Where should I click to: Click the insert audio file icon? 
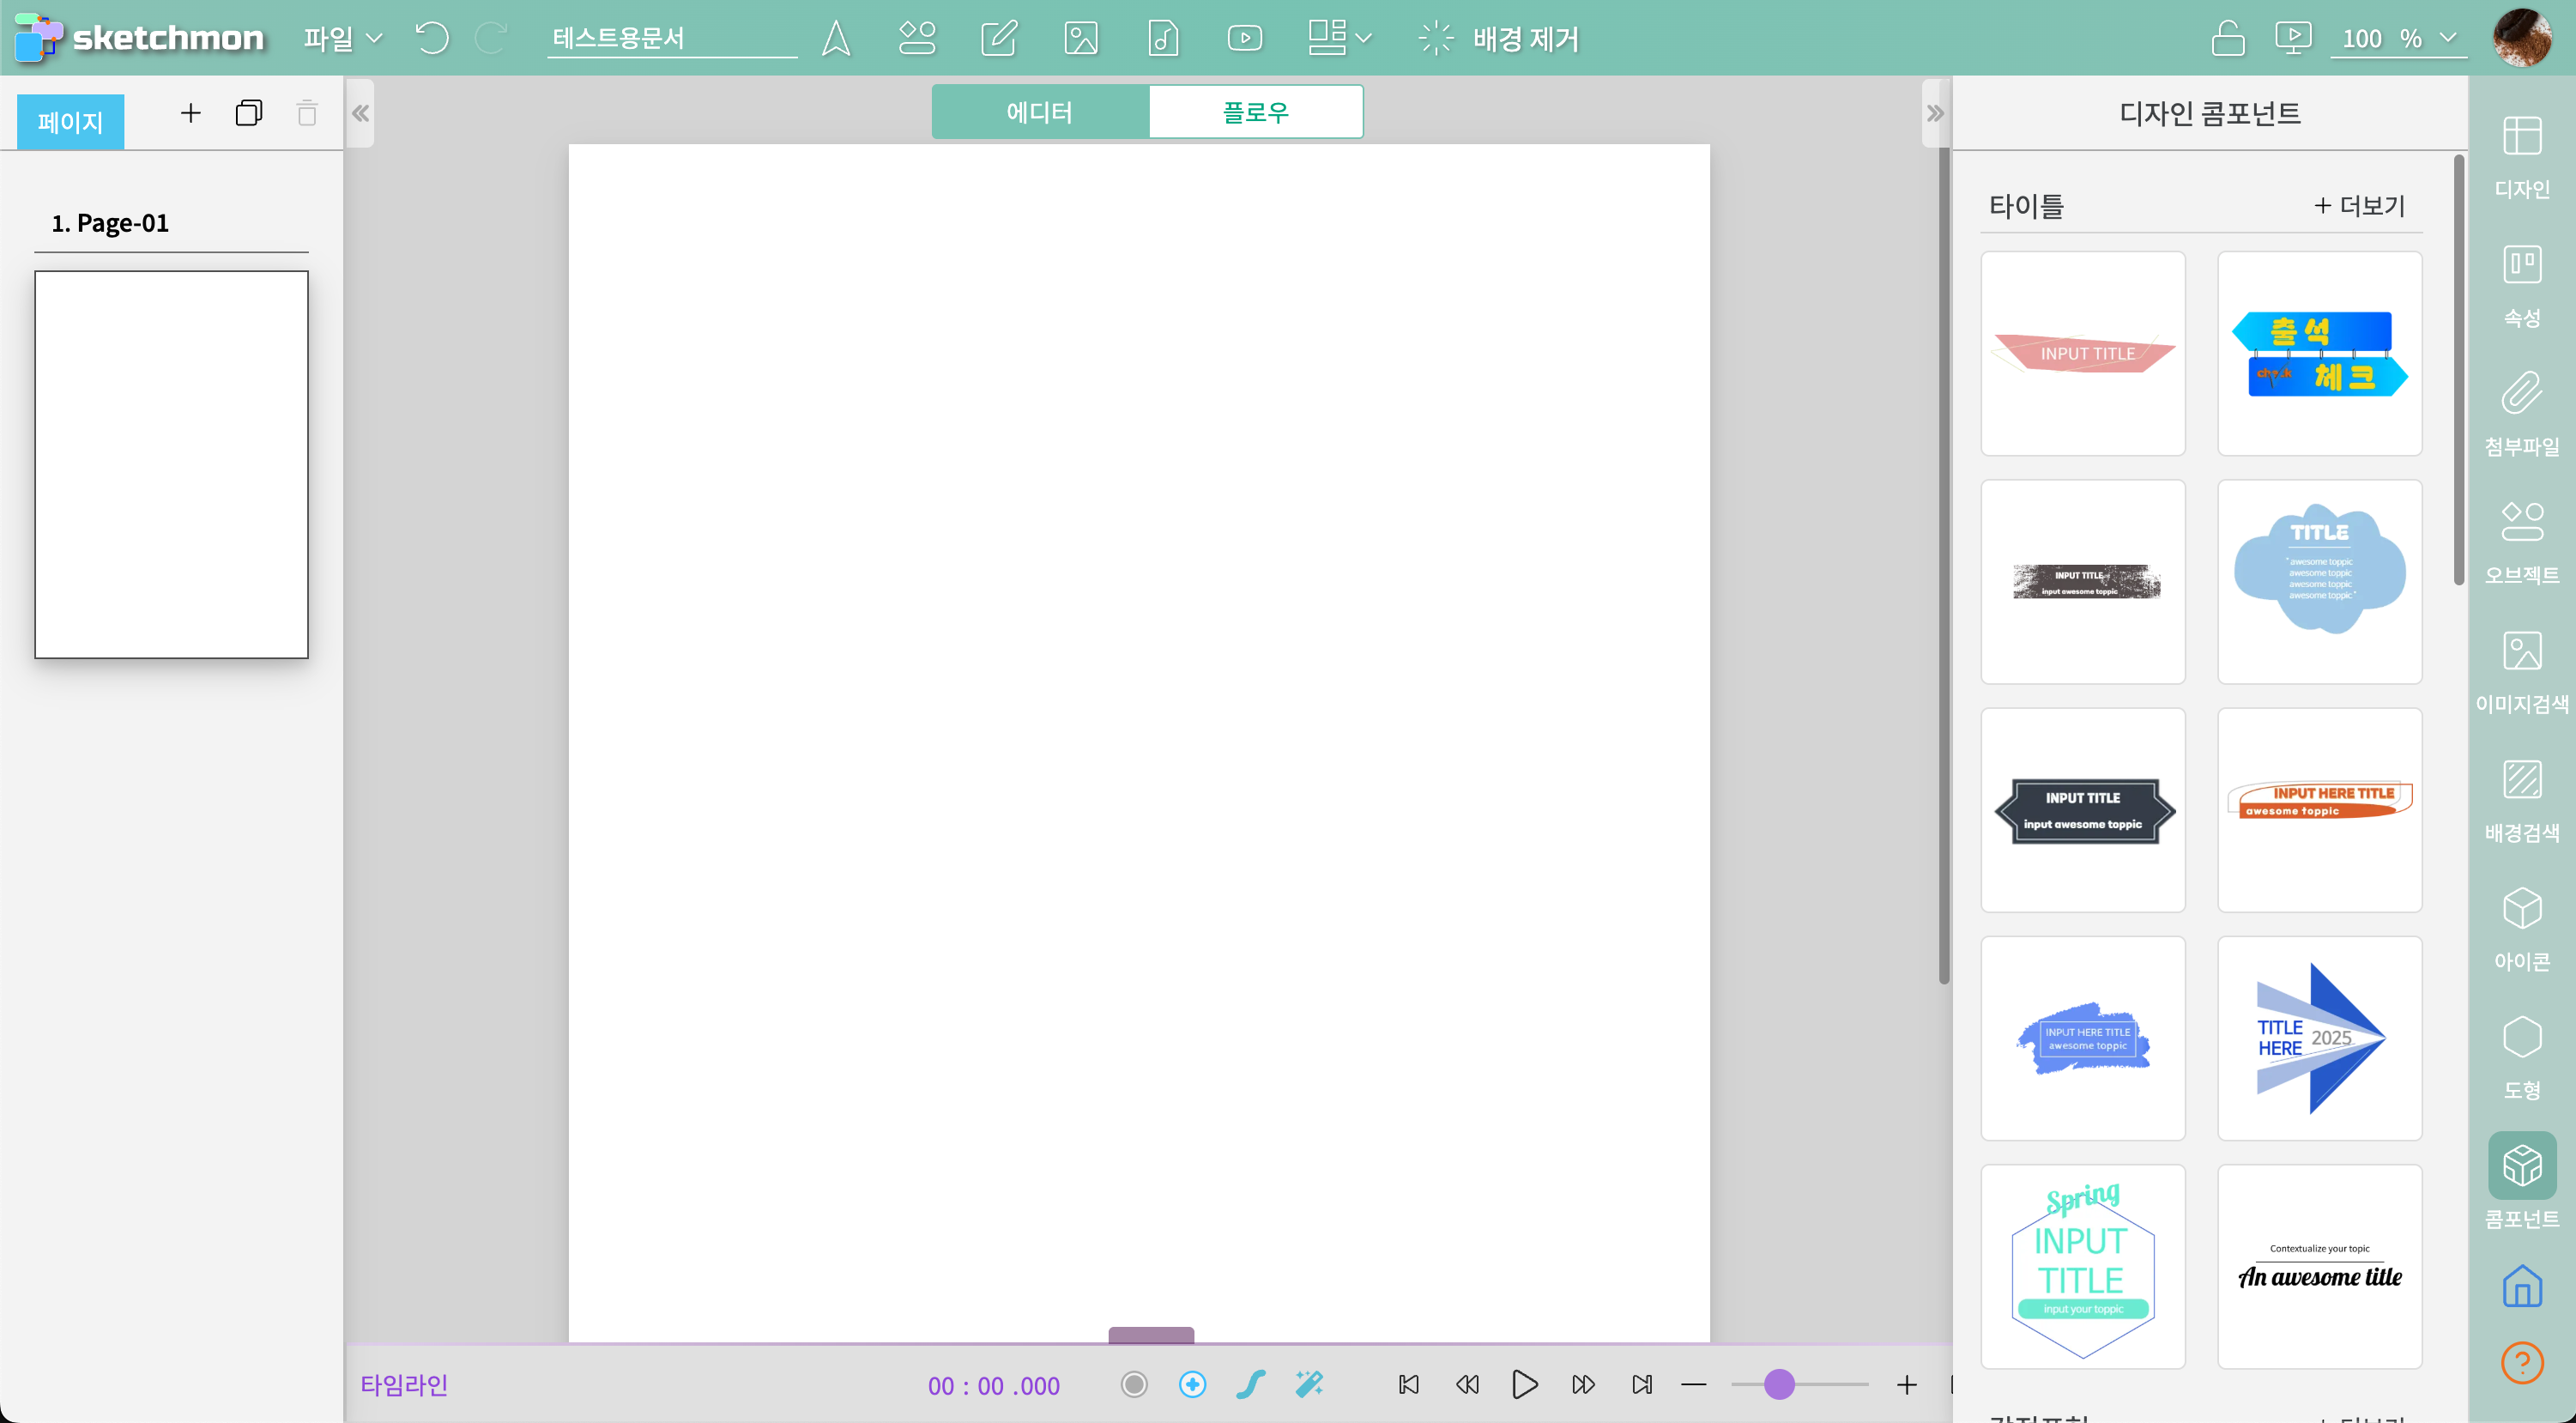pyautogui.click(x=1163, y=38)
